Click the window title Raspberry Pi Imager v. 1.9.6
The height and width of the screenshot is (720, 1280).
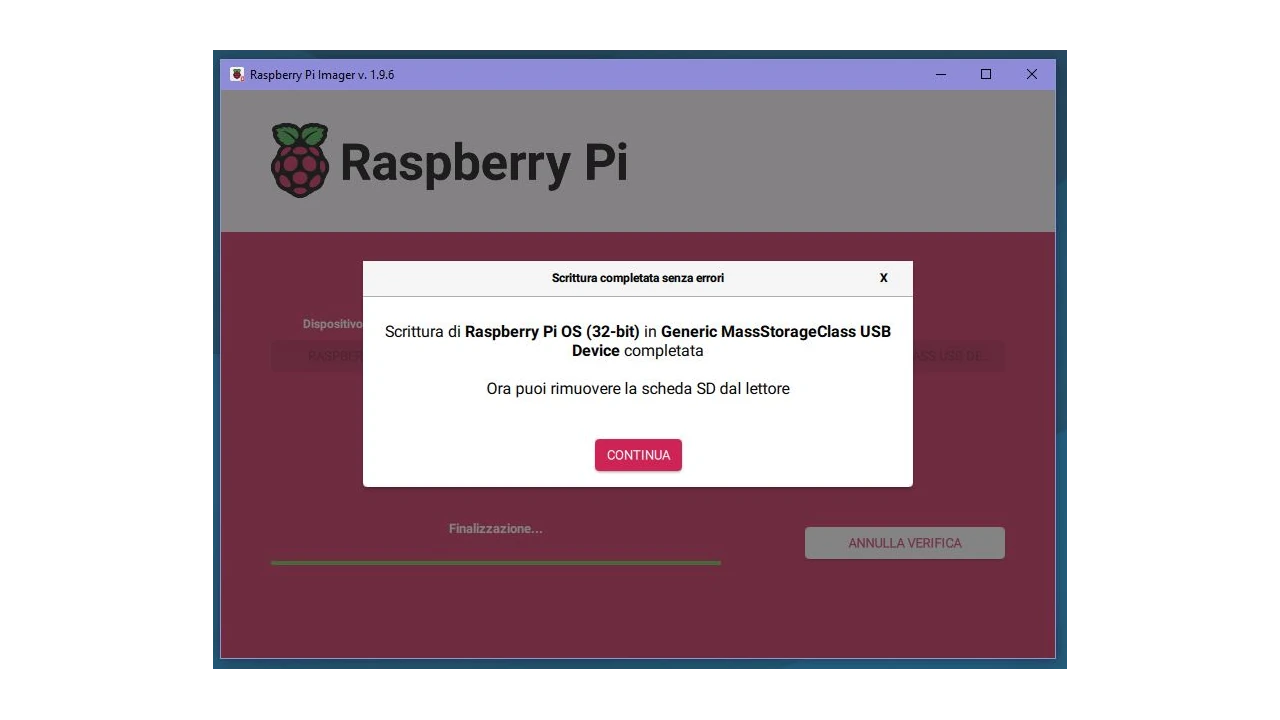(322, 75)
